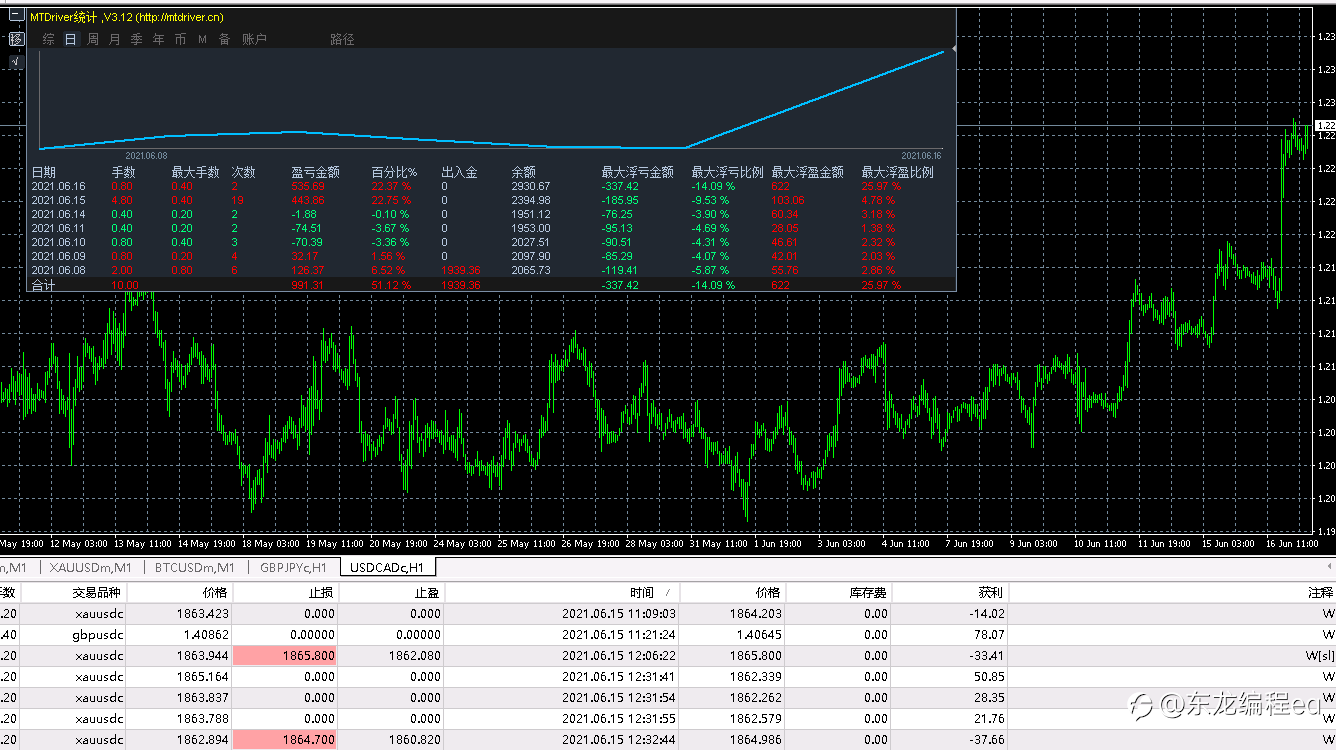The height and width of the screenshot is (750, 1336).
Task: Sort by 时间 time column header
Action: [x=562, y=592]
